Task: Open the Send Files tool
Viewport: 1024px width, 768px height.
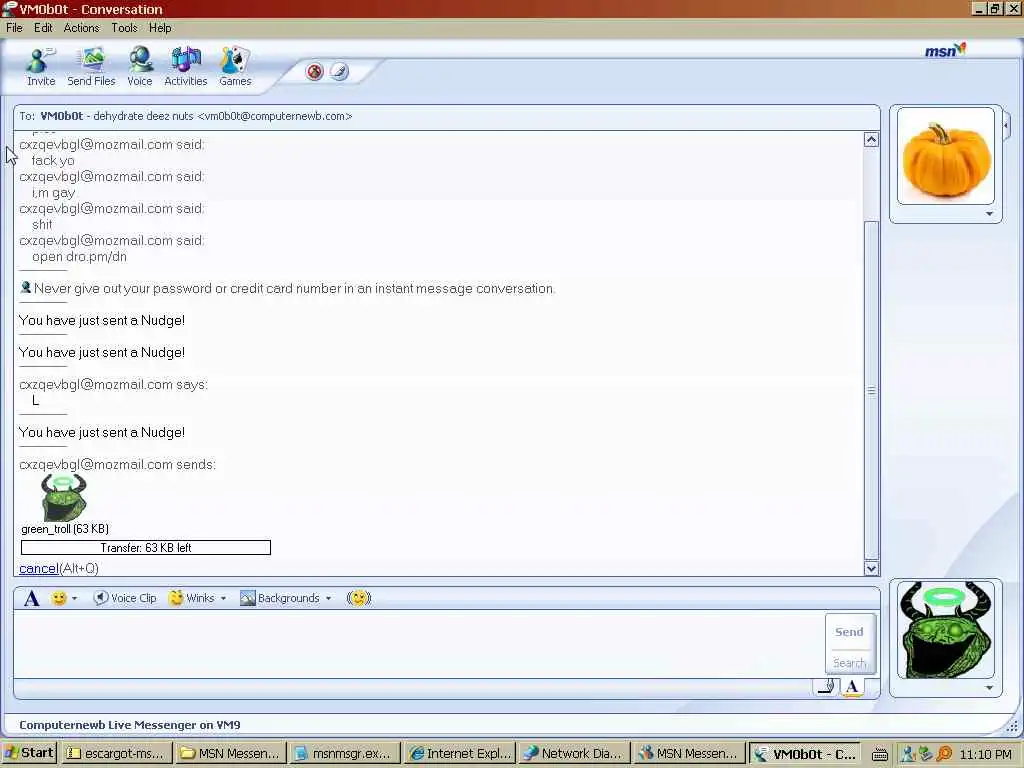Action: [x=91, y=67]
